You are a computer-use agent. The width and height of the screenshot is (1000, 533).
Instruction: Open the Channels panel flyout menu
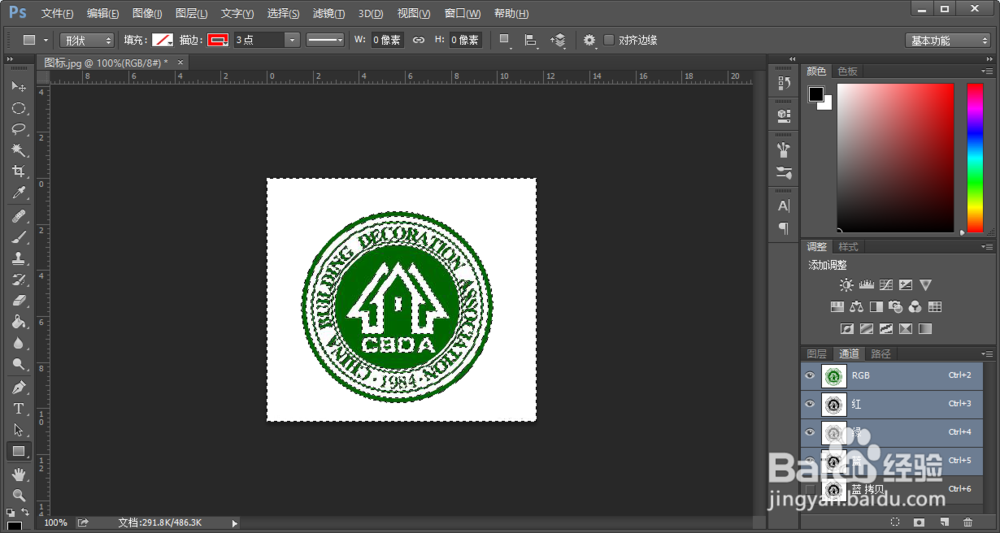point(987,354)
